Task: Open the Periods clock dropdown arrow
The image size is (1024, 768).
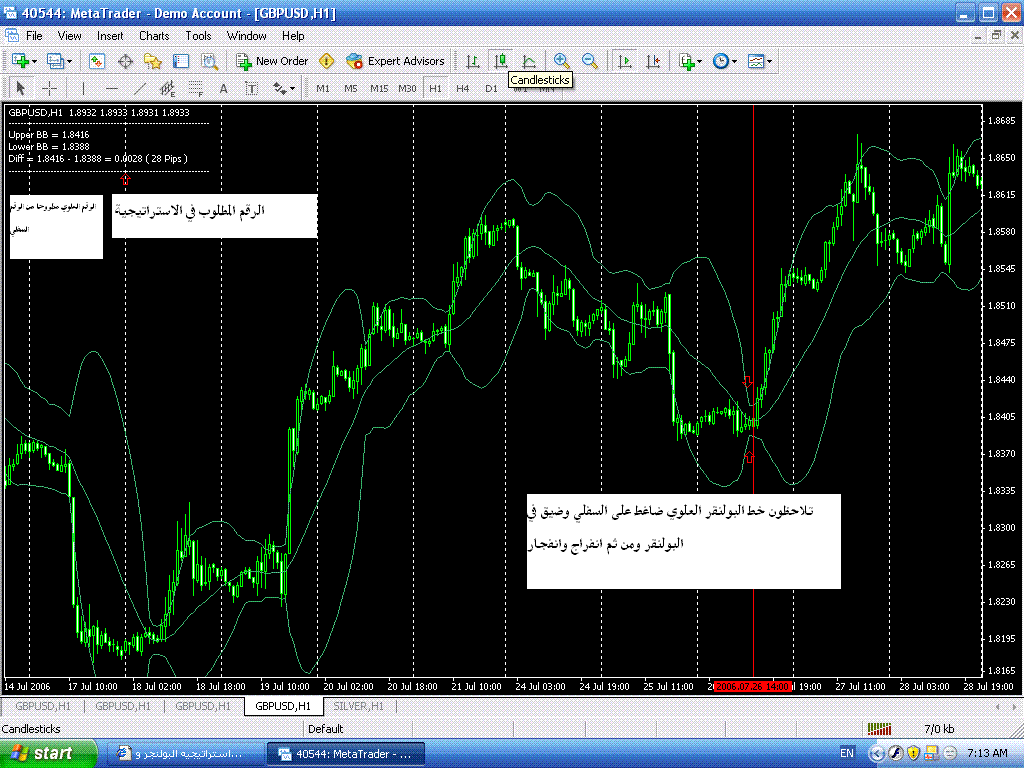Action: coord(735,61)
